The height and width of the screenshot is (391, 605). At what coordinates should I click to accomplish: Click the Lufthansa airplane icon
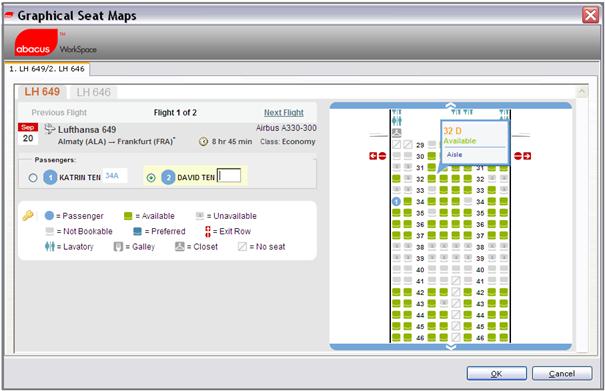49,129
